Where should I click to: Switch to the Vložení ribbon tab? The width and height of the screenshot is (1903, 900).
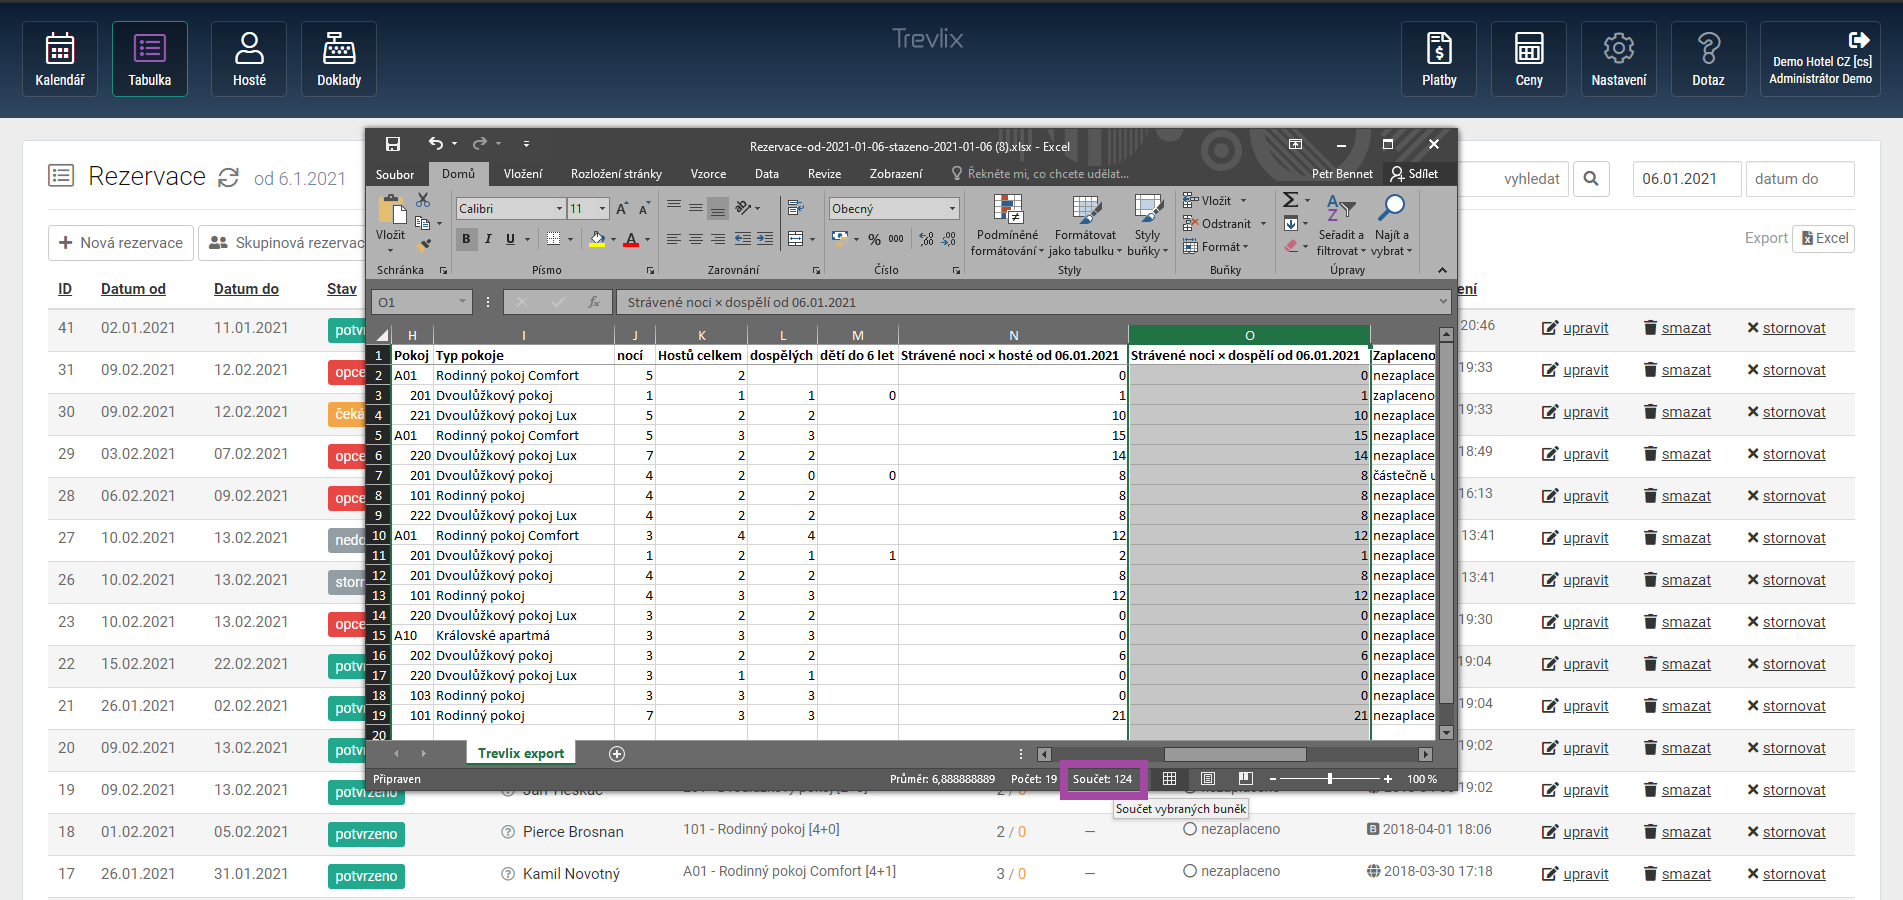coord(523,174)
